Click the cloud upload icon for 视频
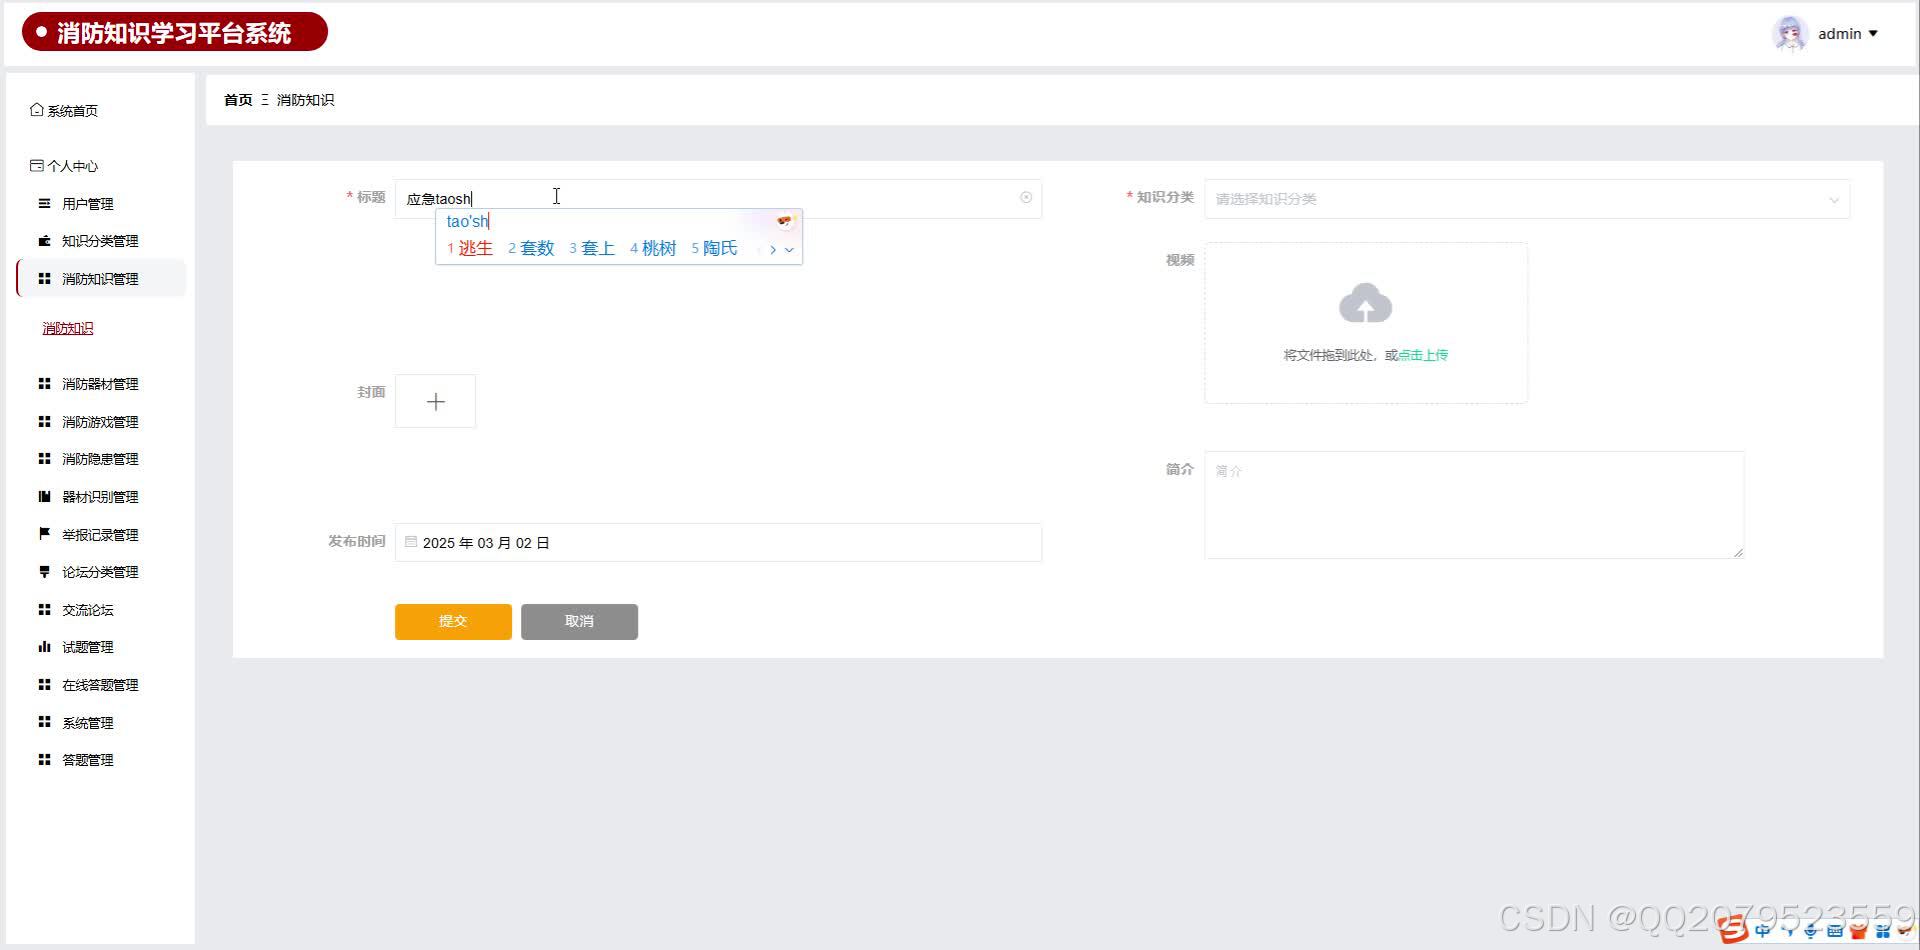The image size is (1920, 950). [1365, 304]
